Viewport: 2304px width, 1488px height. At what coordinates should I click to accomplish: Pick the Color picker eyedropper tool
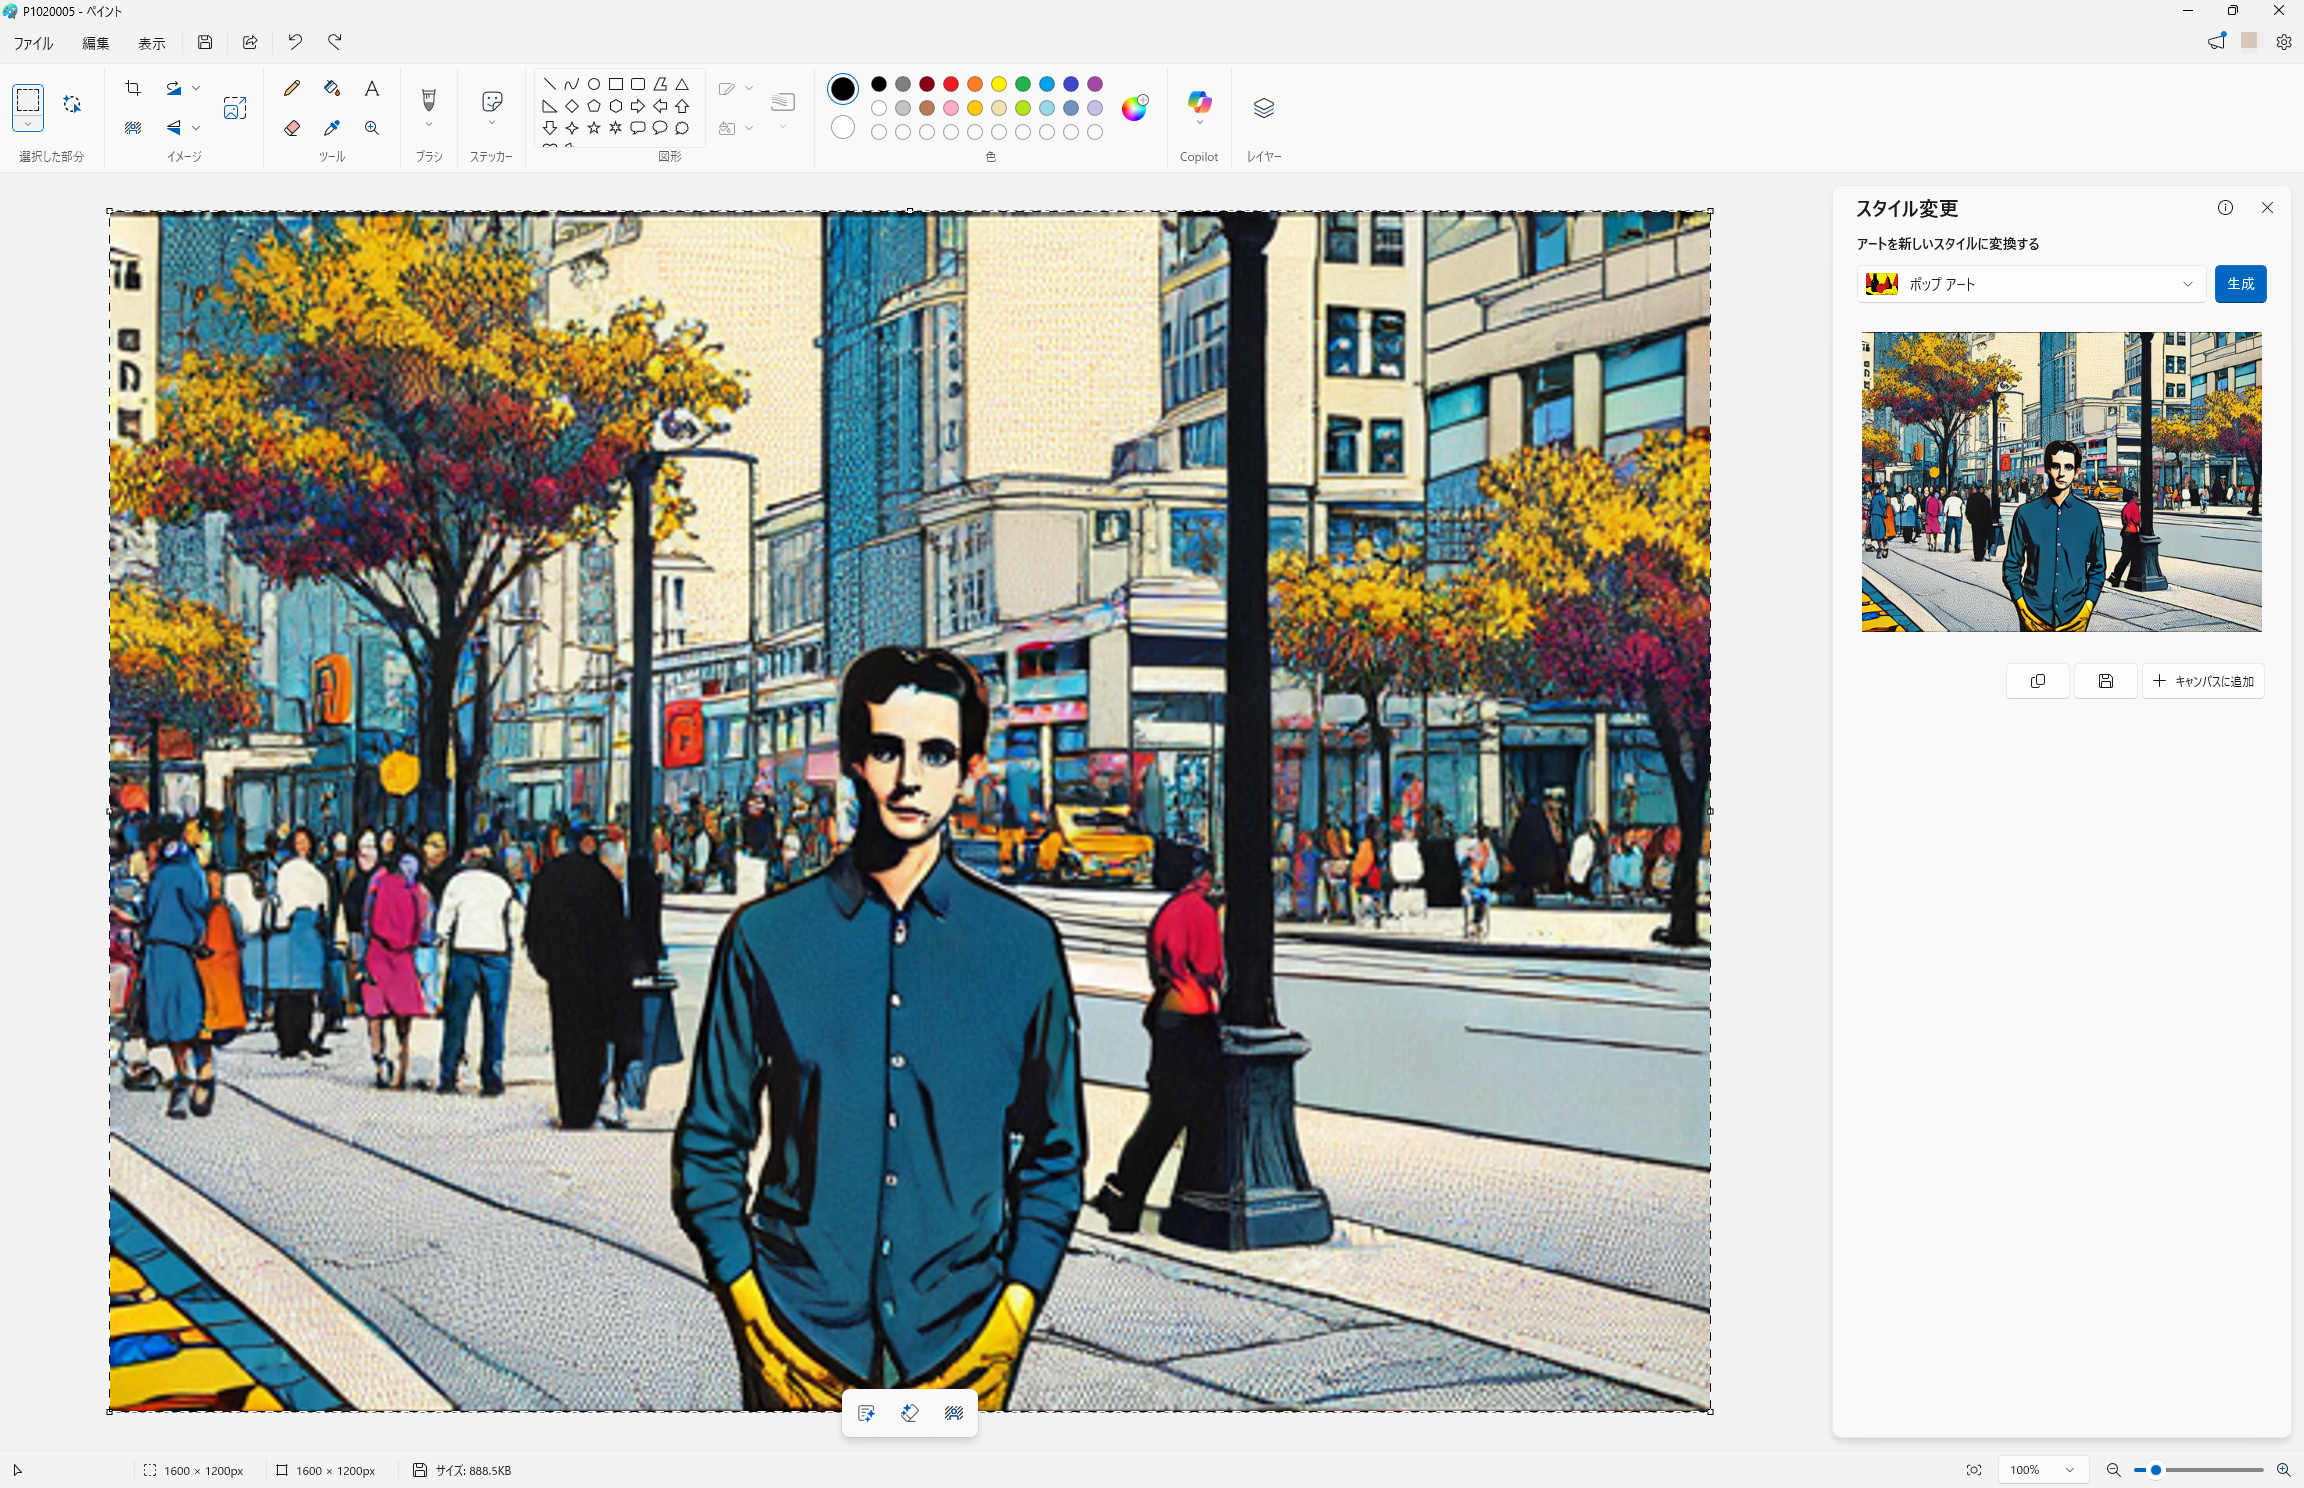(332, 128)
